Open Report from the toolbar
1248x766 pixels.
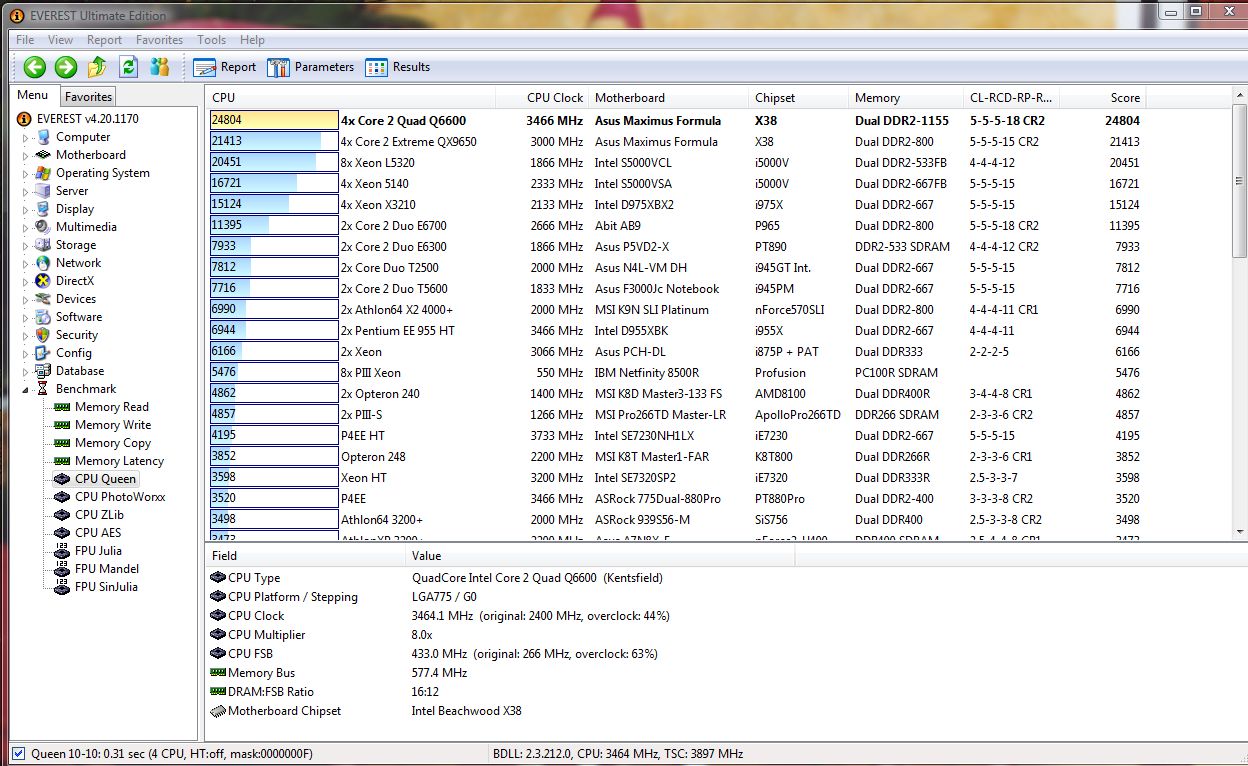(225, 67)
